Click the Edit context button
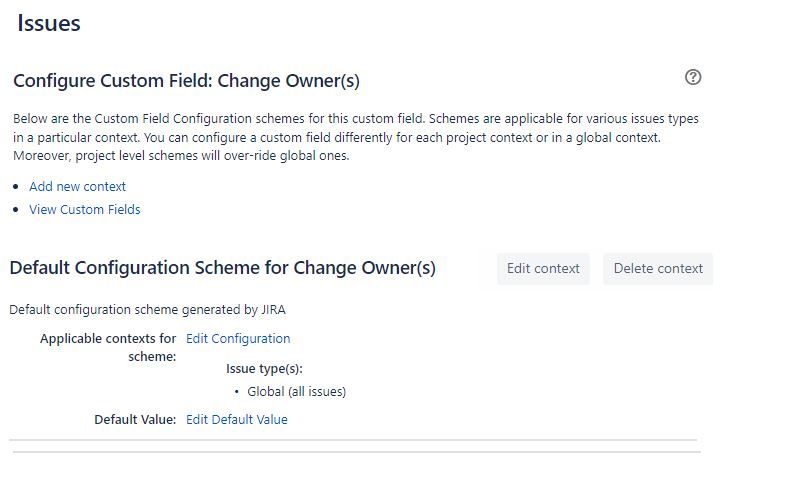Image resolution: width=803 pixels, height=479 pixels. [x=543, y=268]
